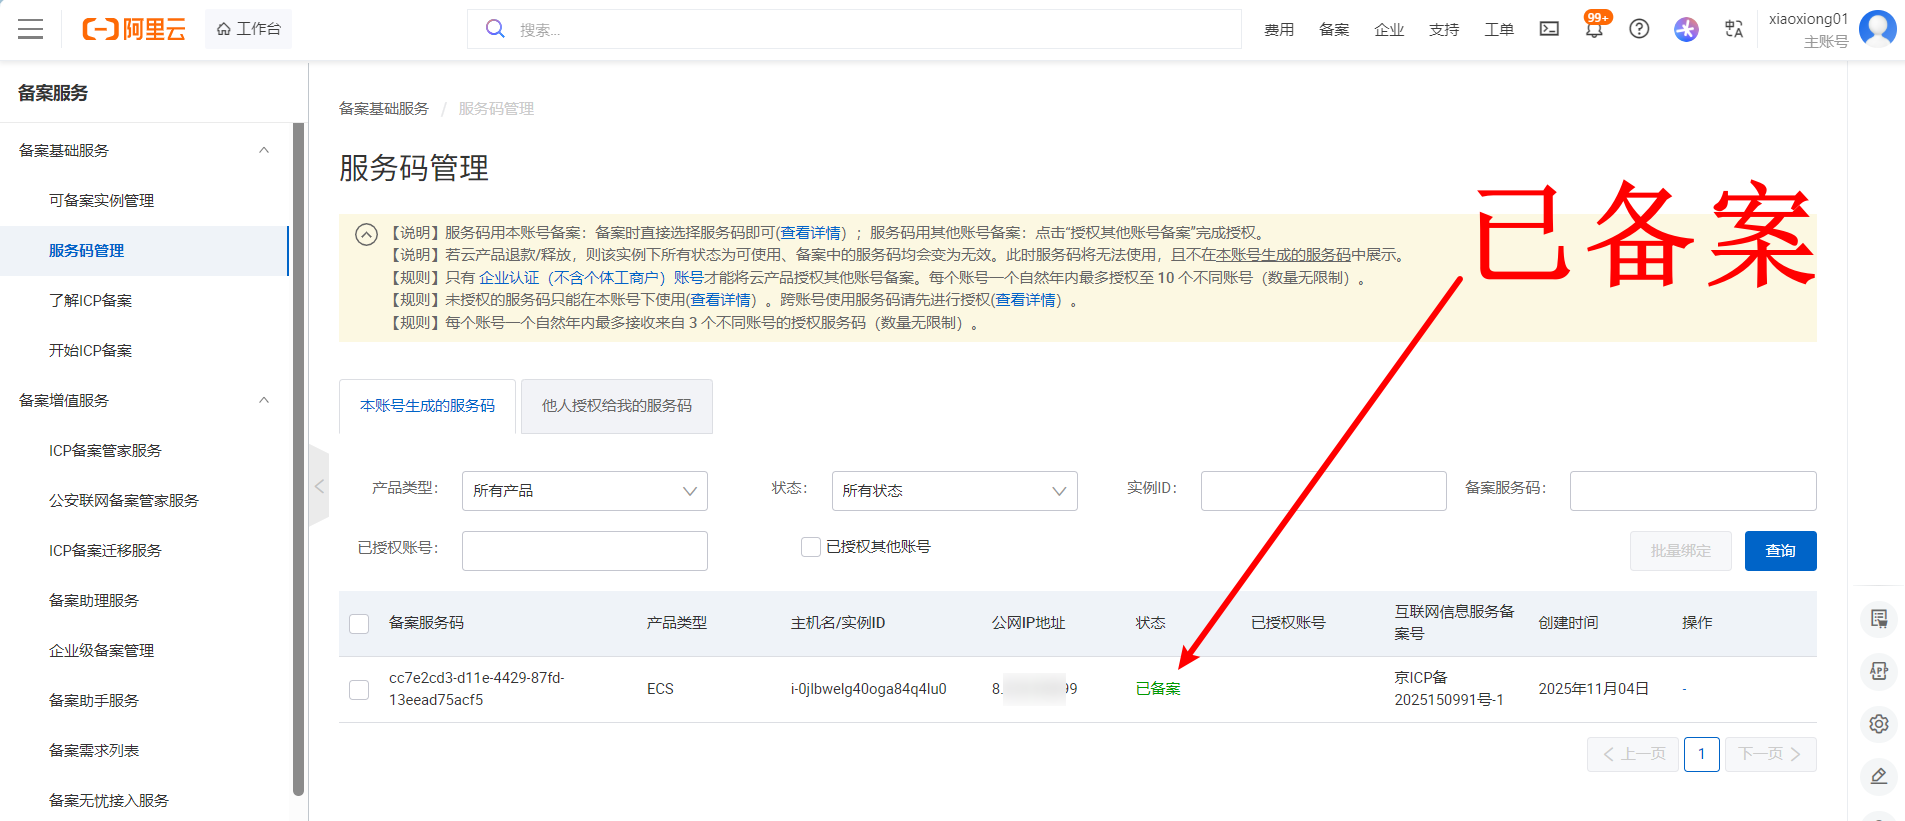The height and width of the screenshot is (821, 1905).
Task: Select page 1 in pagination
Action: click(x=1702, y=754)
